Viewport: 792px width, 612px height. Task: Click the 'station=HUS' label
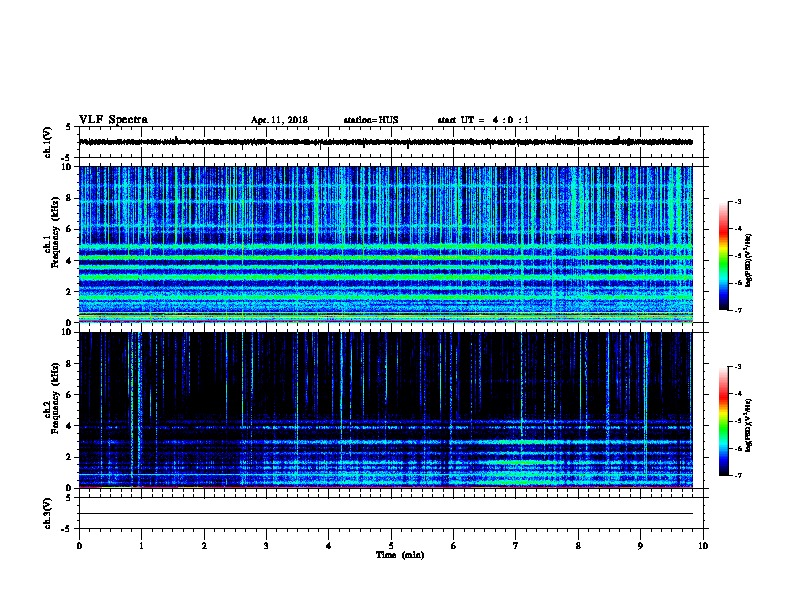point(371,120)
